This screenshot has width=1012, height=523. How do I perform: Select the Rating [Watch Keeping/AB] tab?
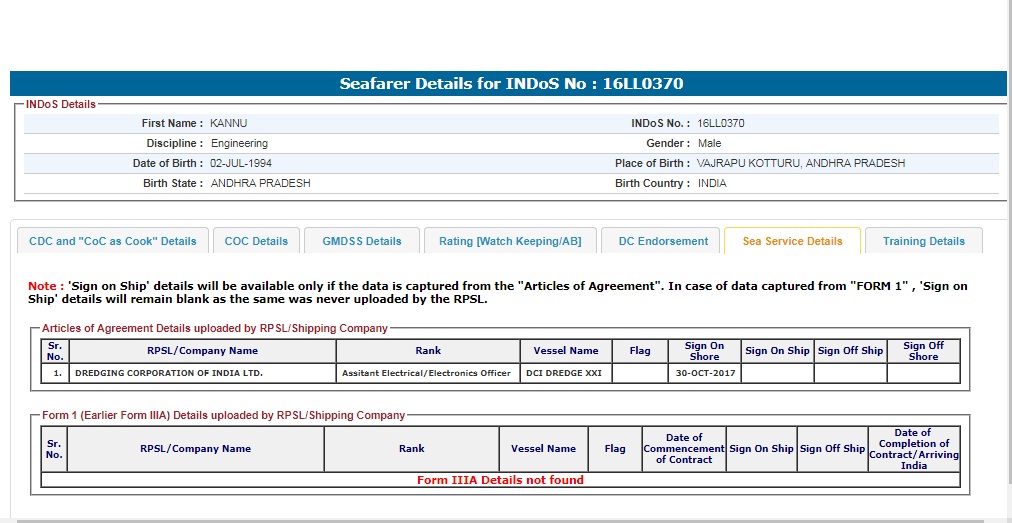(510, 241)
